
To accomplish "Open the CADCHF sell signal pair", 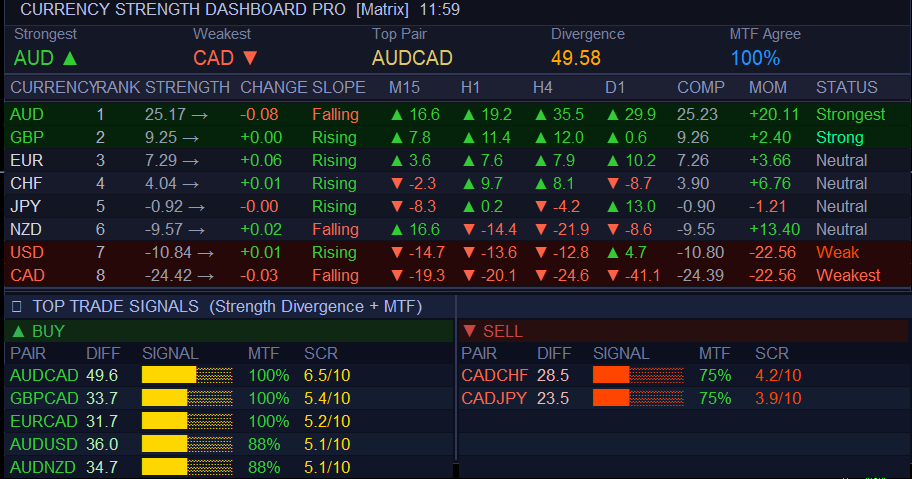I will click(x=495, y=376).
